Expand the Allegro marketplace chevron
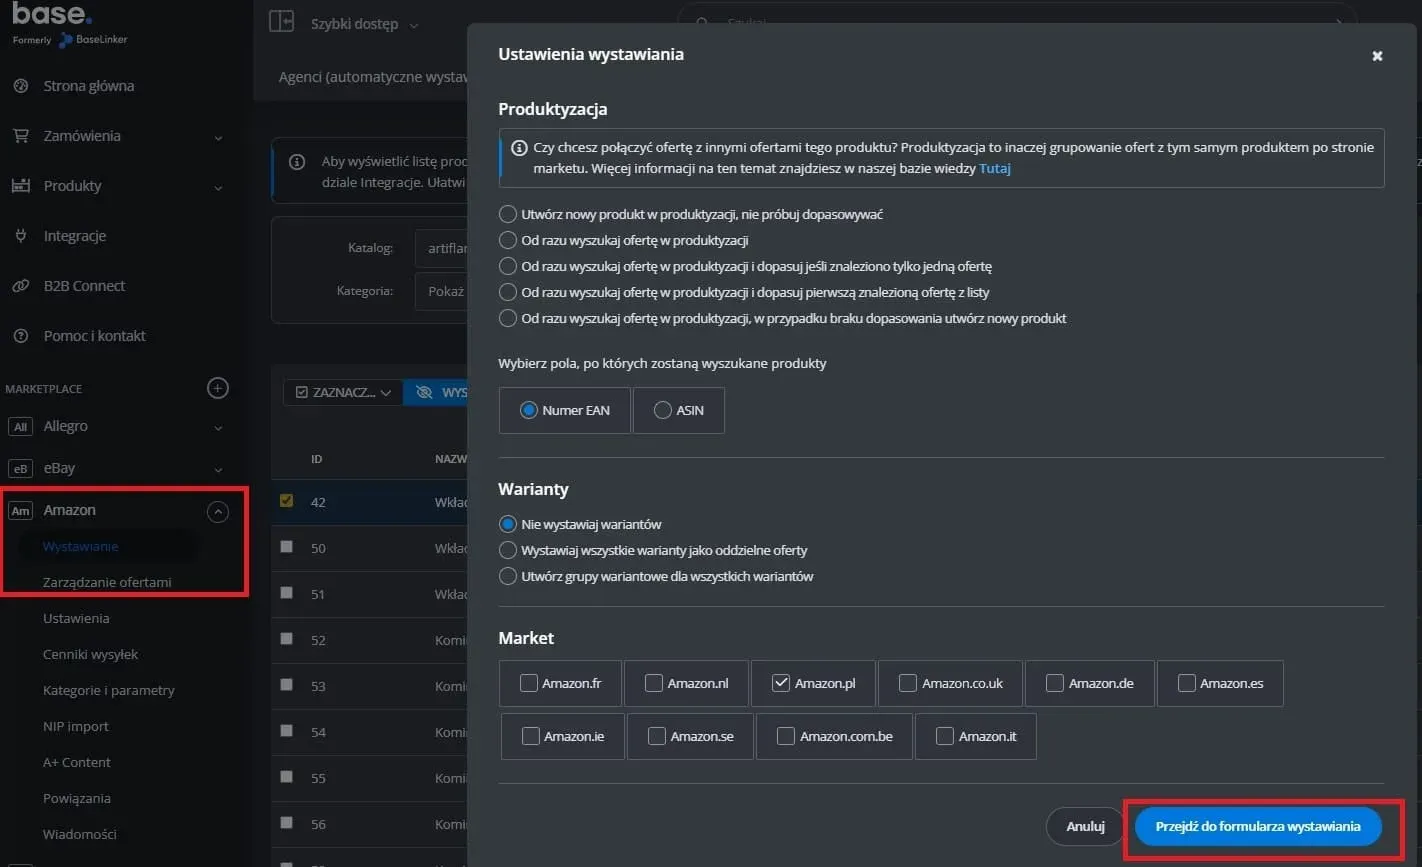Screen dimensions: 1422x867 click(218, 428)
